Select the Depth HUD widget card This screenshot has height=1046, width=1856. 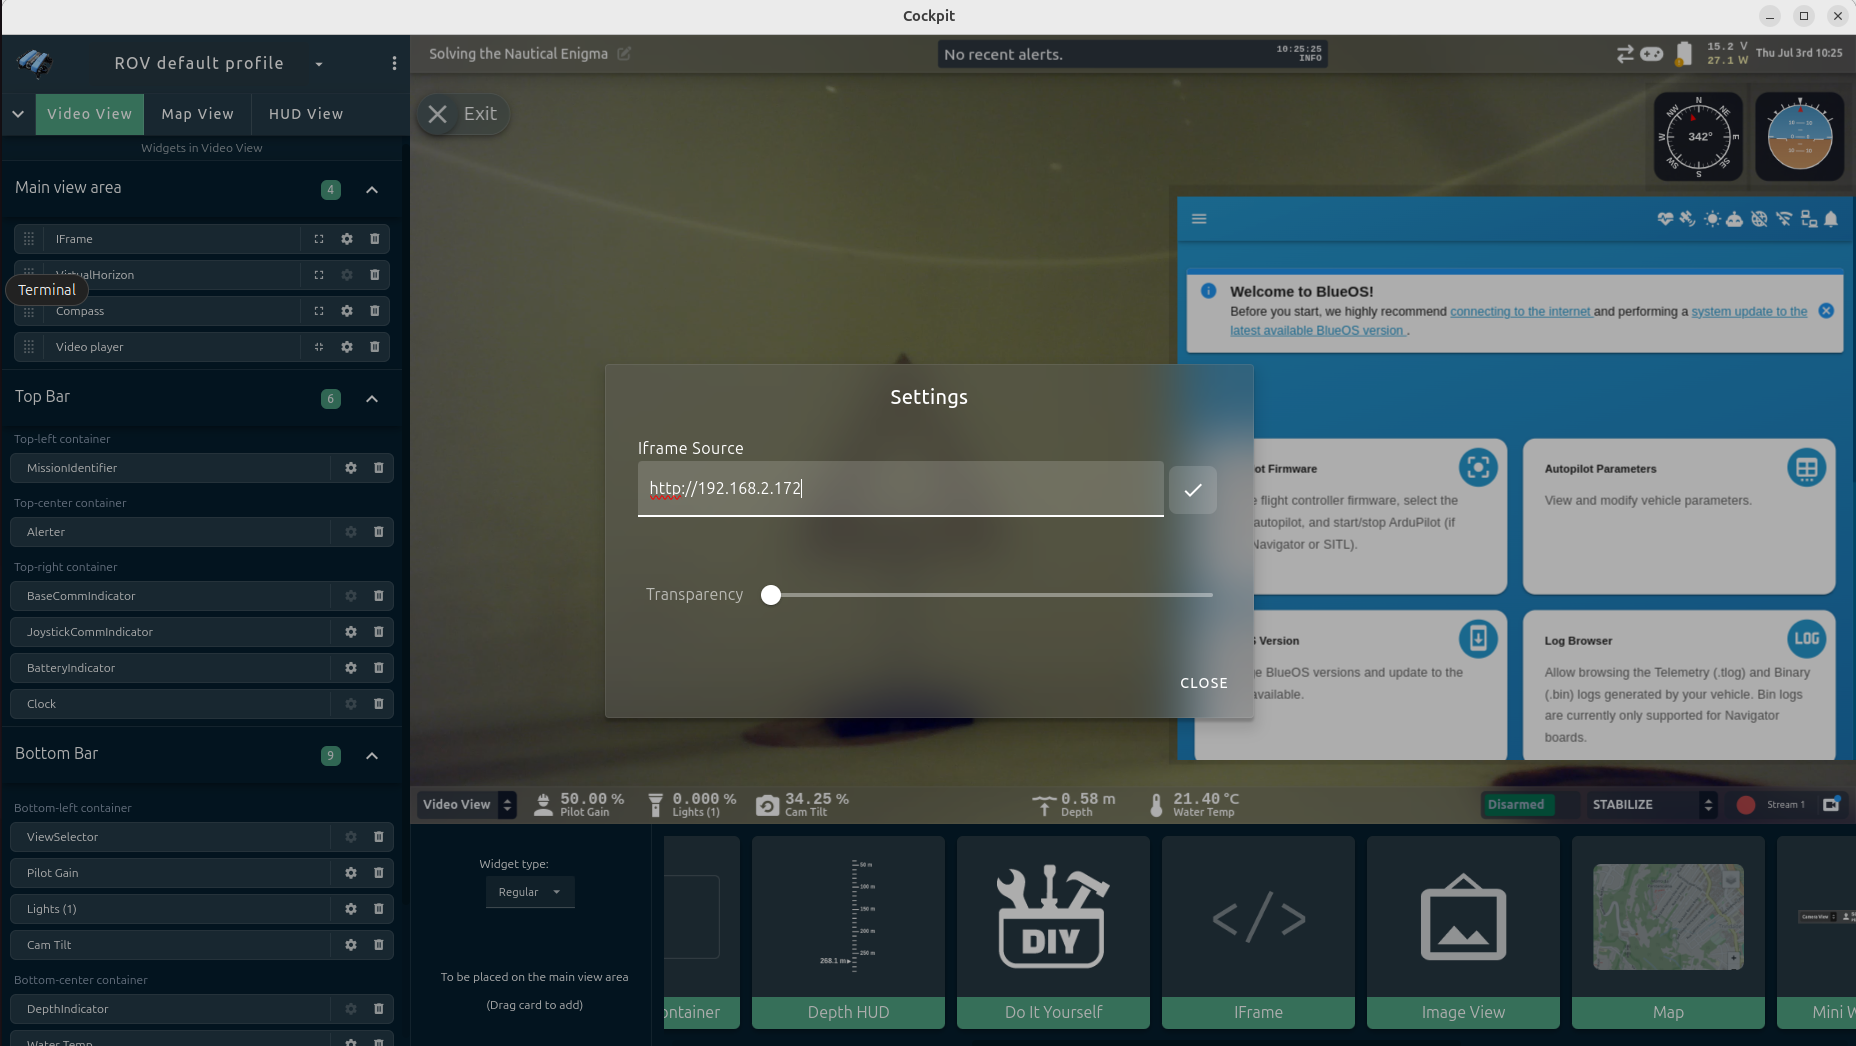[x=848, y=932]
